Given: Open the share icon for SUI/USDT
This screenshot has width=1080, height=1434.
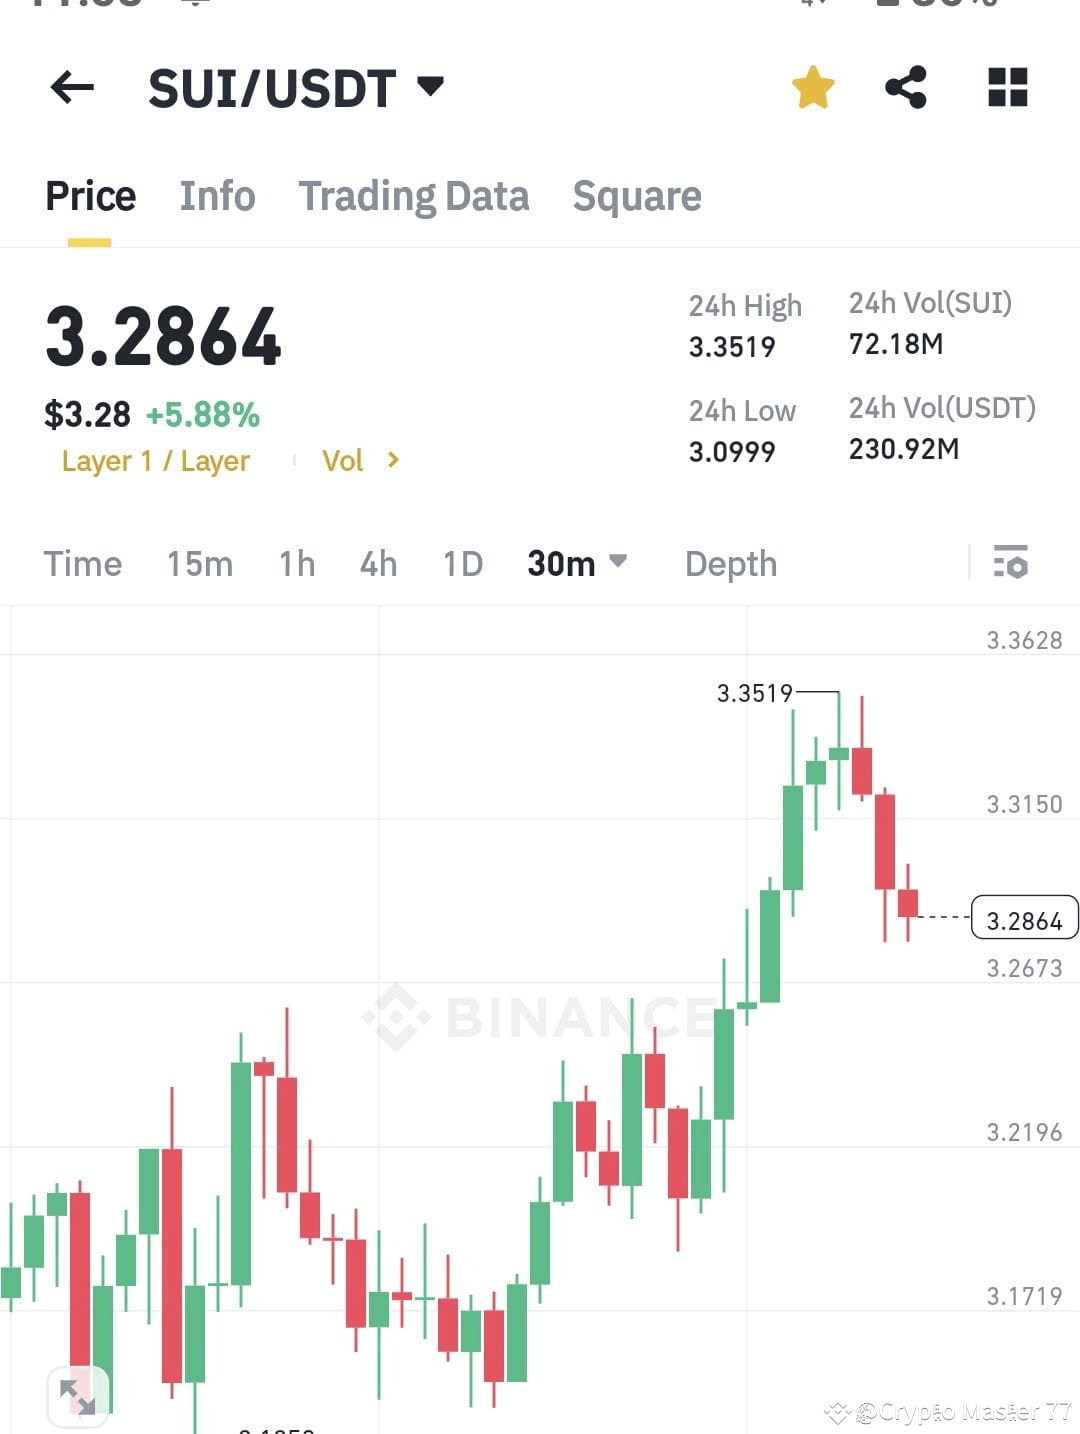Looking at the screenshot, I should pyautogui.click(x=906, y=88).
